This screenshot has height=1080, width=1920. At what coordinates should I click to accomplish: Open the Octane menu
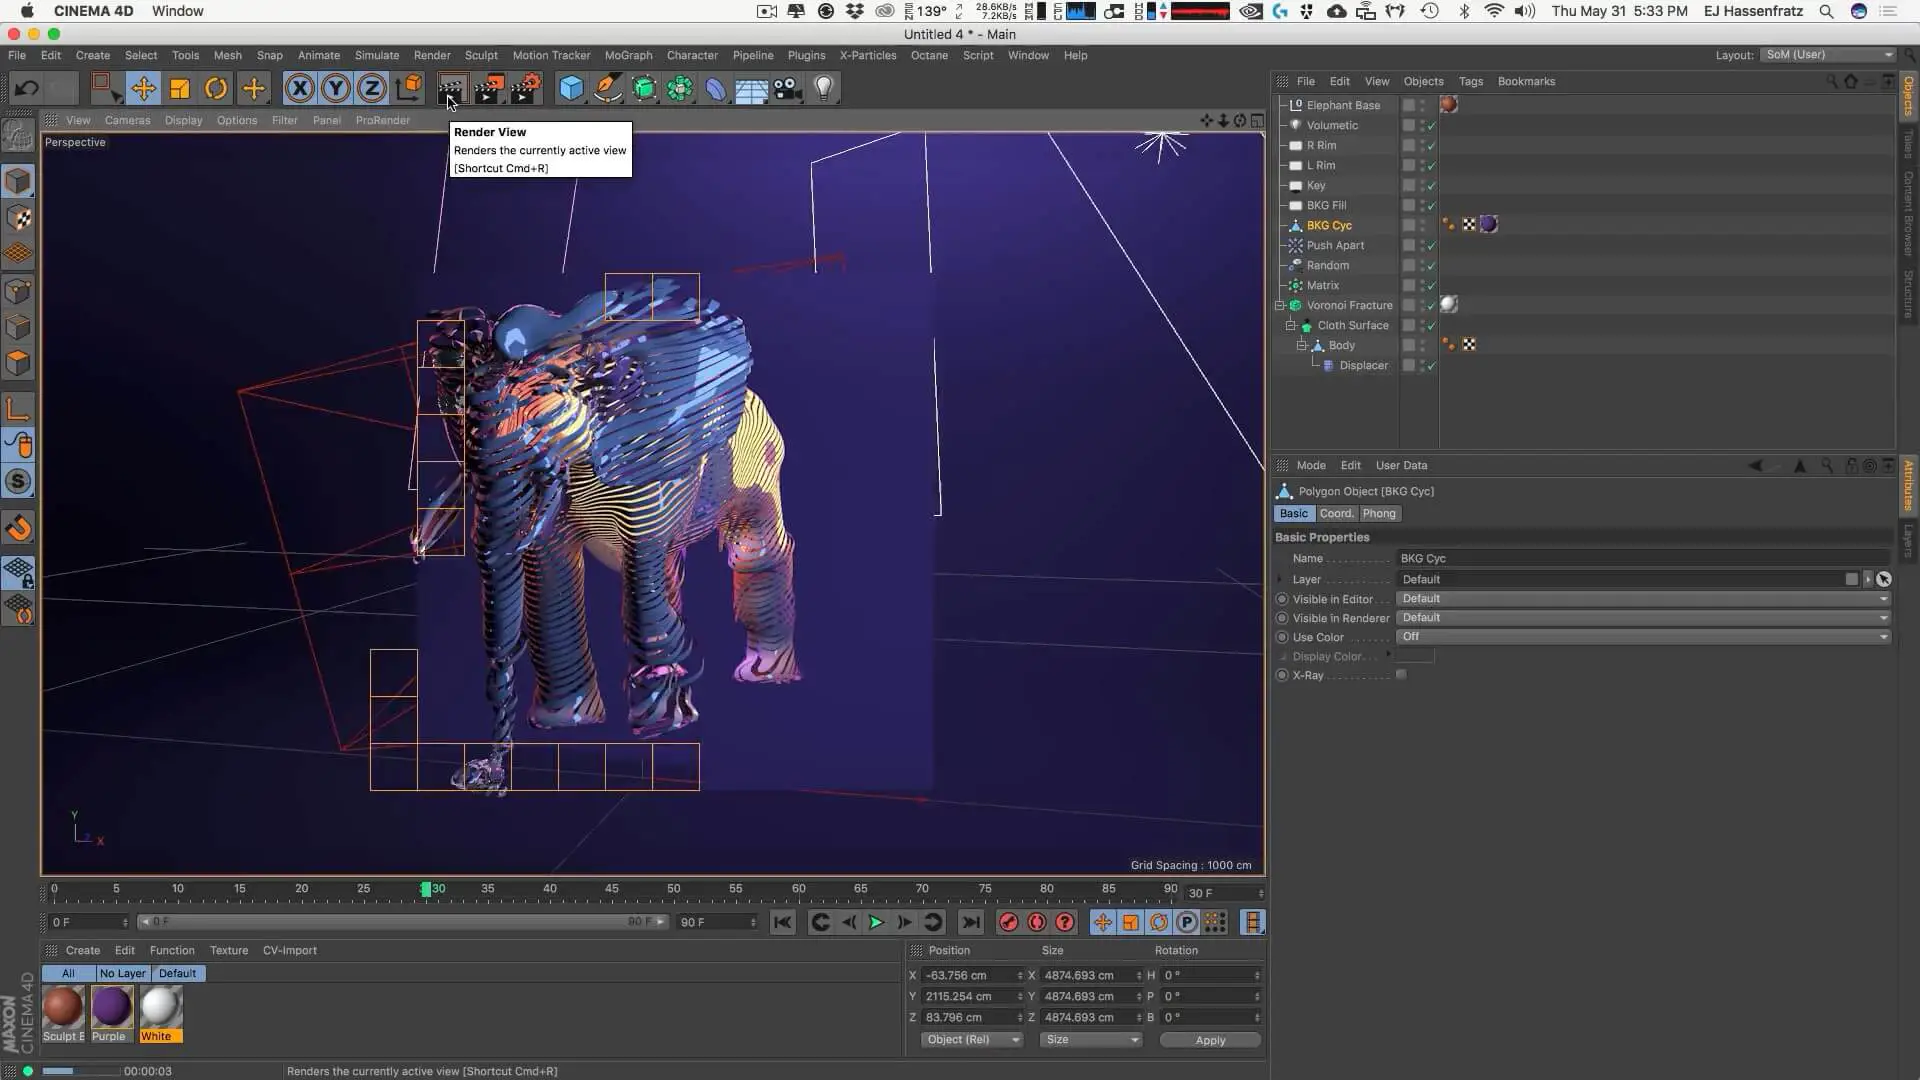[x=929, y=55]
